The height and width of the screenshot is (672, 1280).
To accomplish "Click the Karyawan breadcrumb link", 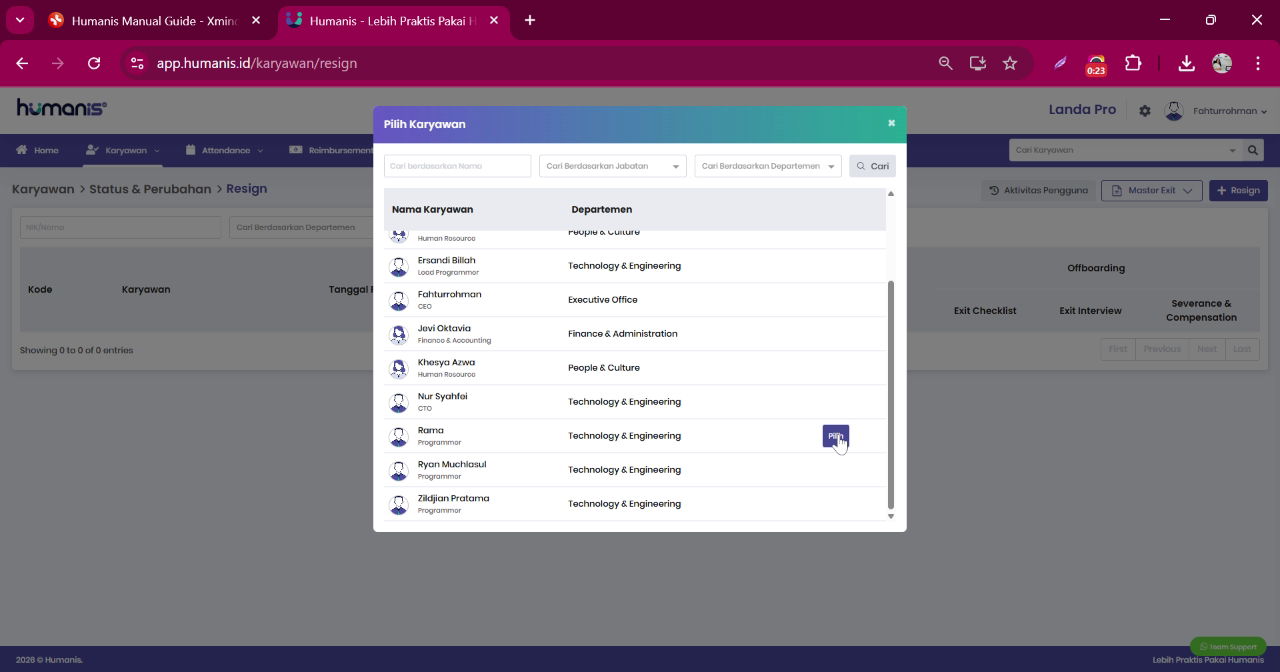I will (43, 189).
